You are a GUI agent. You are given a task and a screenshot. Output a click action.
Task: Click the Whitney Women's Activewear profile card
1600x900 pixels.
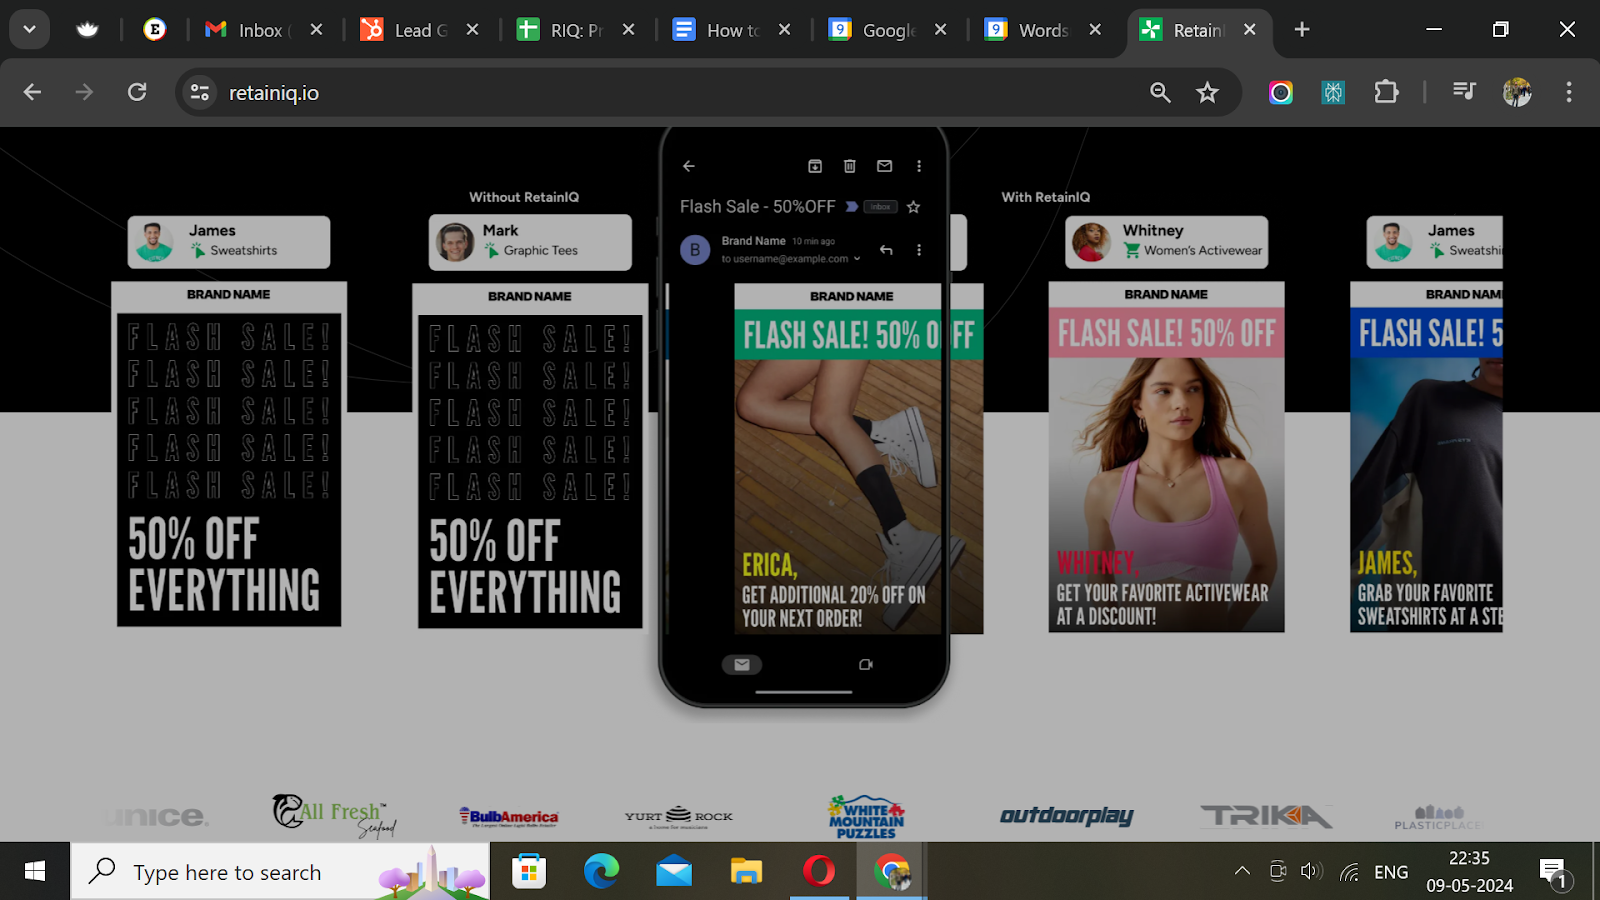tap(1166, 242)
